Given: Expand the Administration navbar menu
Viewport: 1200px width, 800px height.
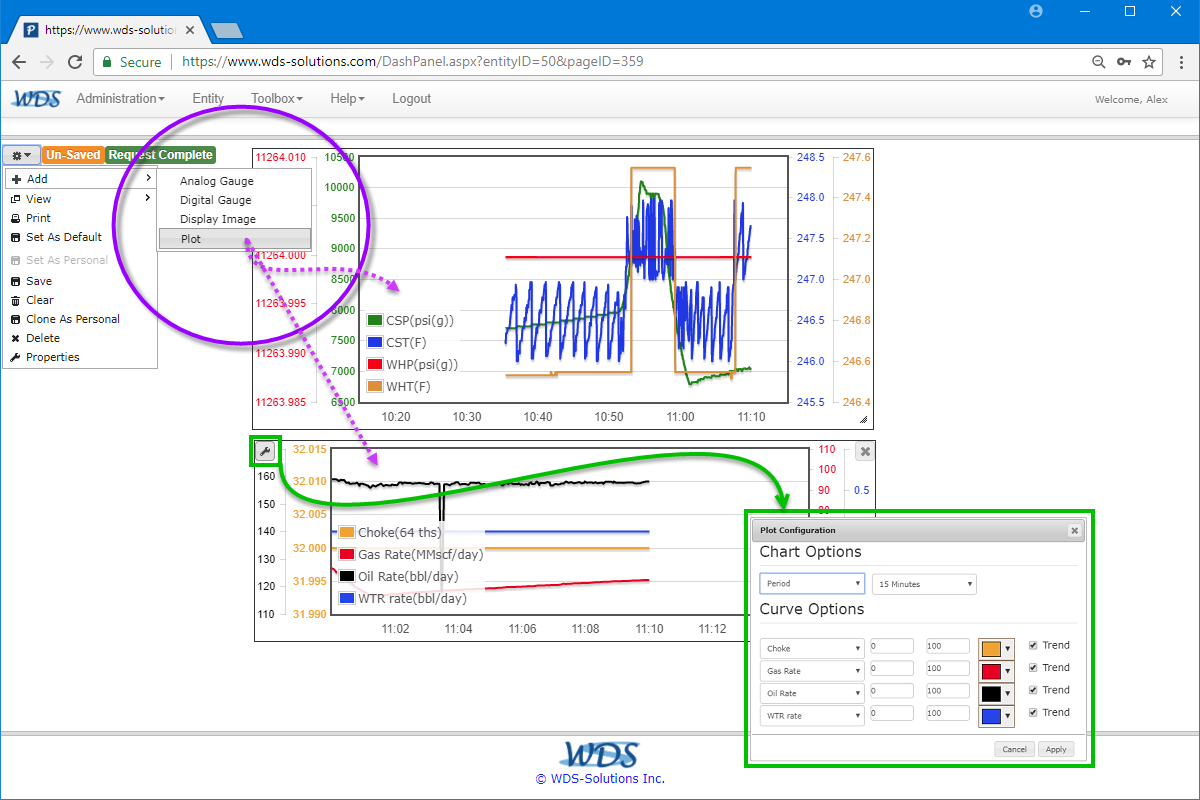Looking at the screenshot, I should 121,99.
